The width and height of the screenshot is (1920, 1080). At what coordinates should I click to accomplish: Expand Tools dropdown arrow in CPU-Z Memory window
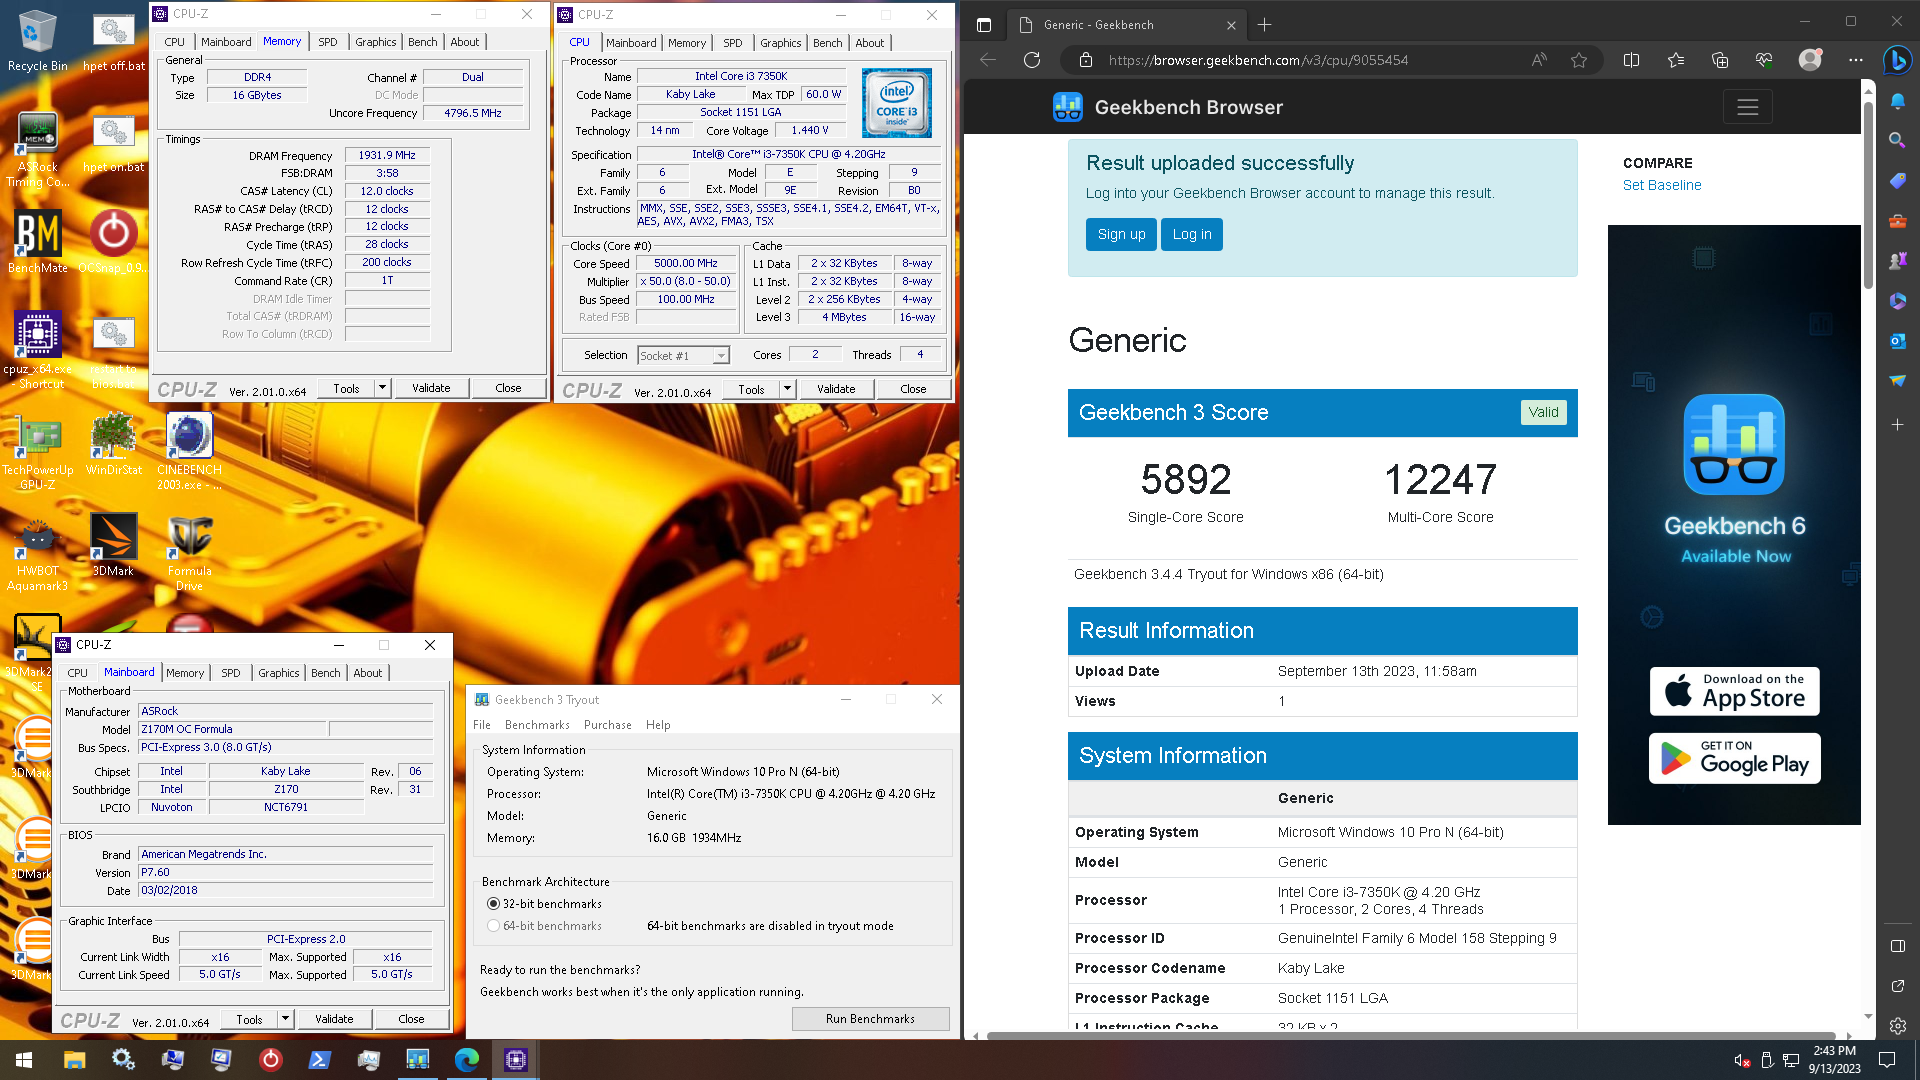pyautogui.click(x=382, y=388)
